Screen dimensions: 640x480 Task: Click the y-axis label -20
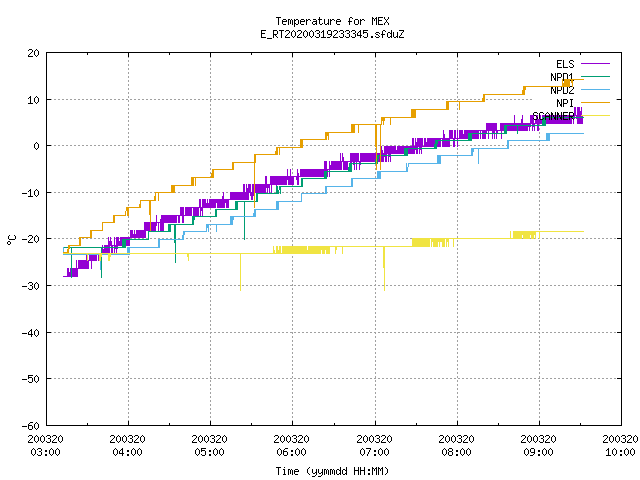[30, 239]
